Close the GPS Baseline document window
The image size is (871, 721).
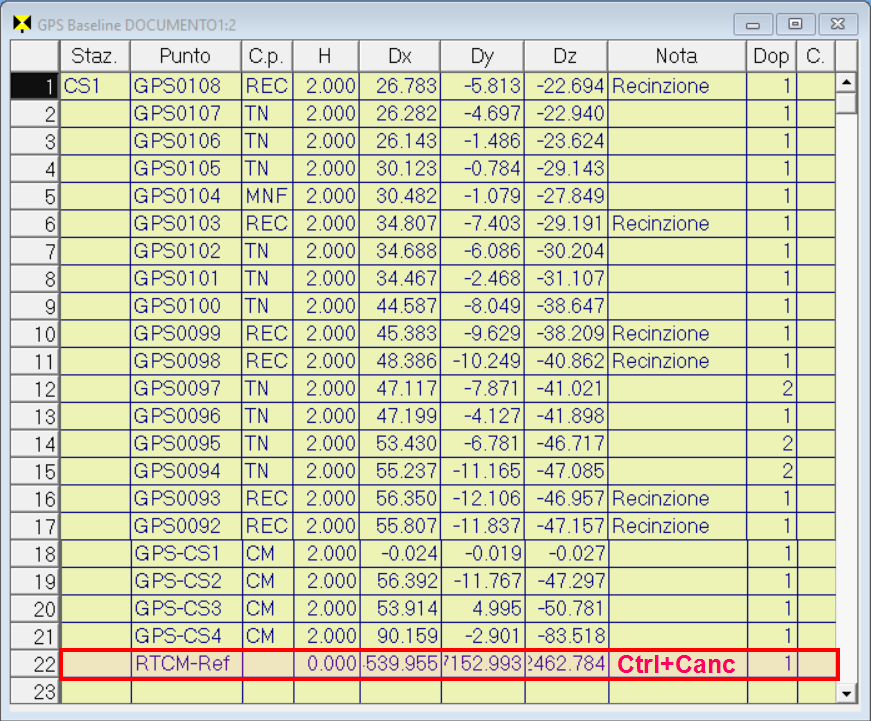click(x=838, y=23)
